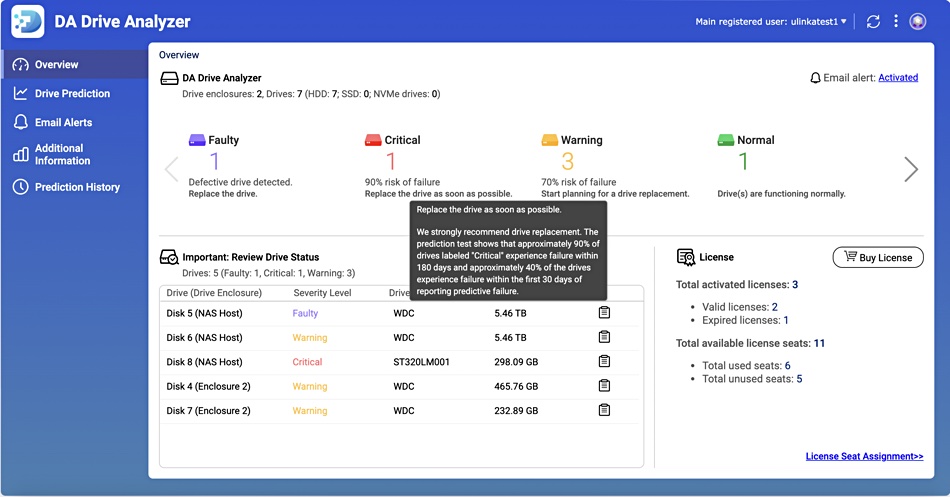Sort by Drive (Drive Enclosure) column header
Viewport: 950px width, 497px height.
(214, 293)
